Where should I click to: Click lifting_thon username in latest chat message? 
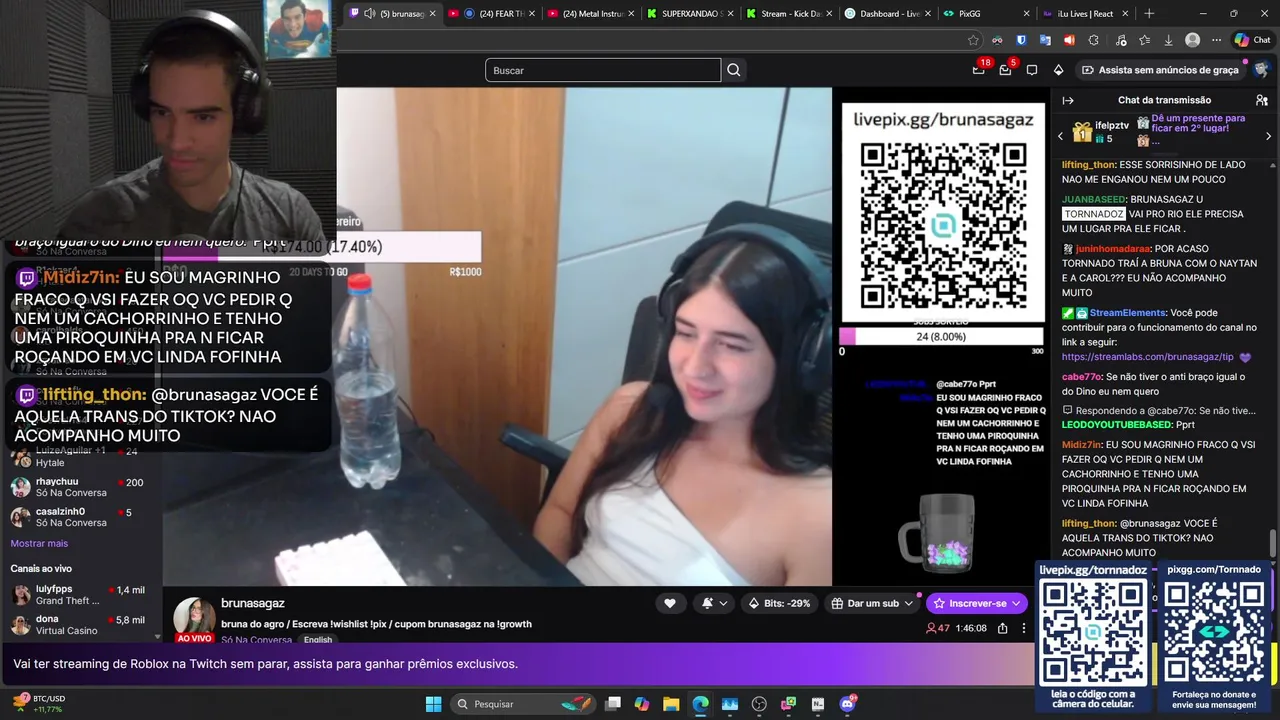(1089, 523)
